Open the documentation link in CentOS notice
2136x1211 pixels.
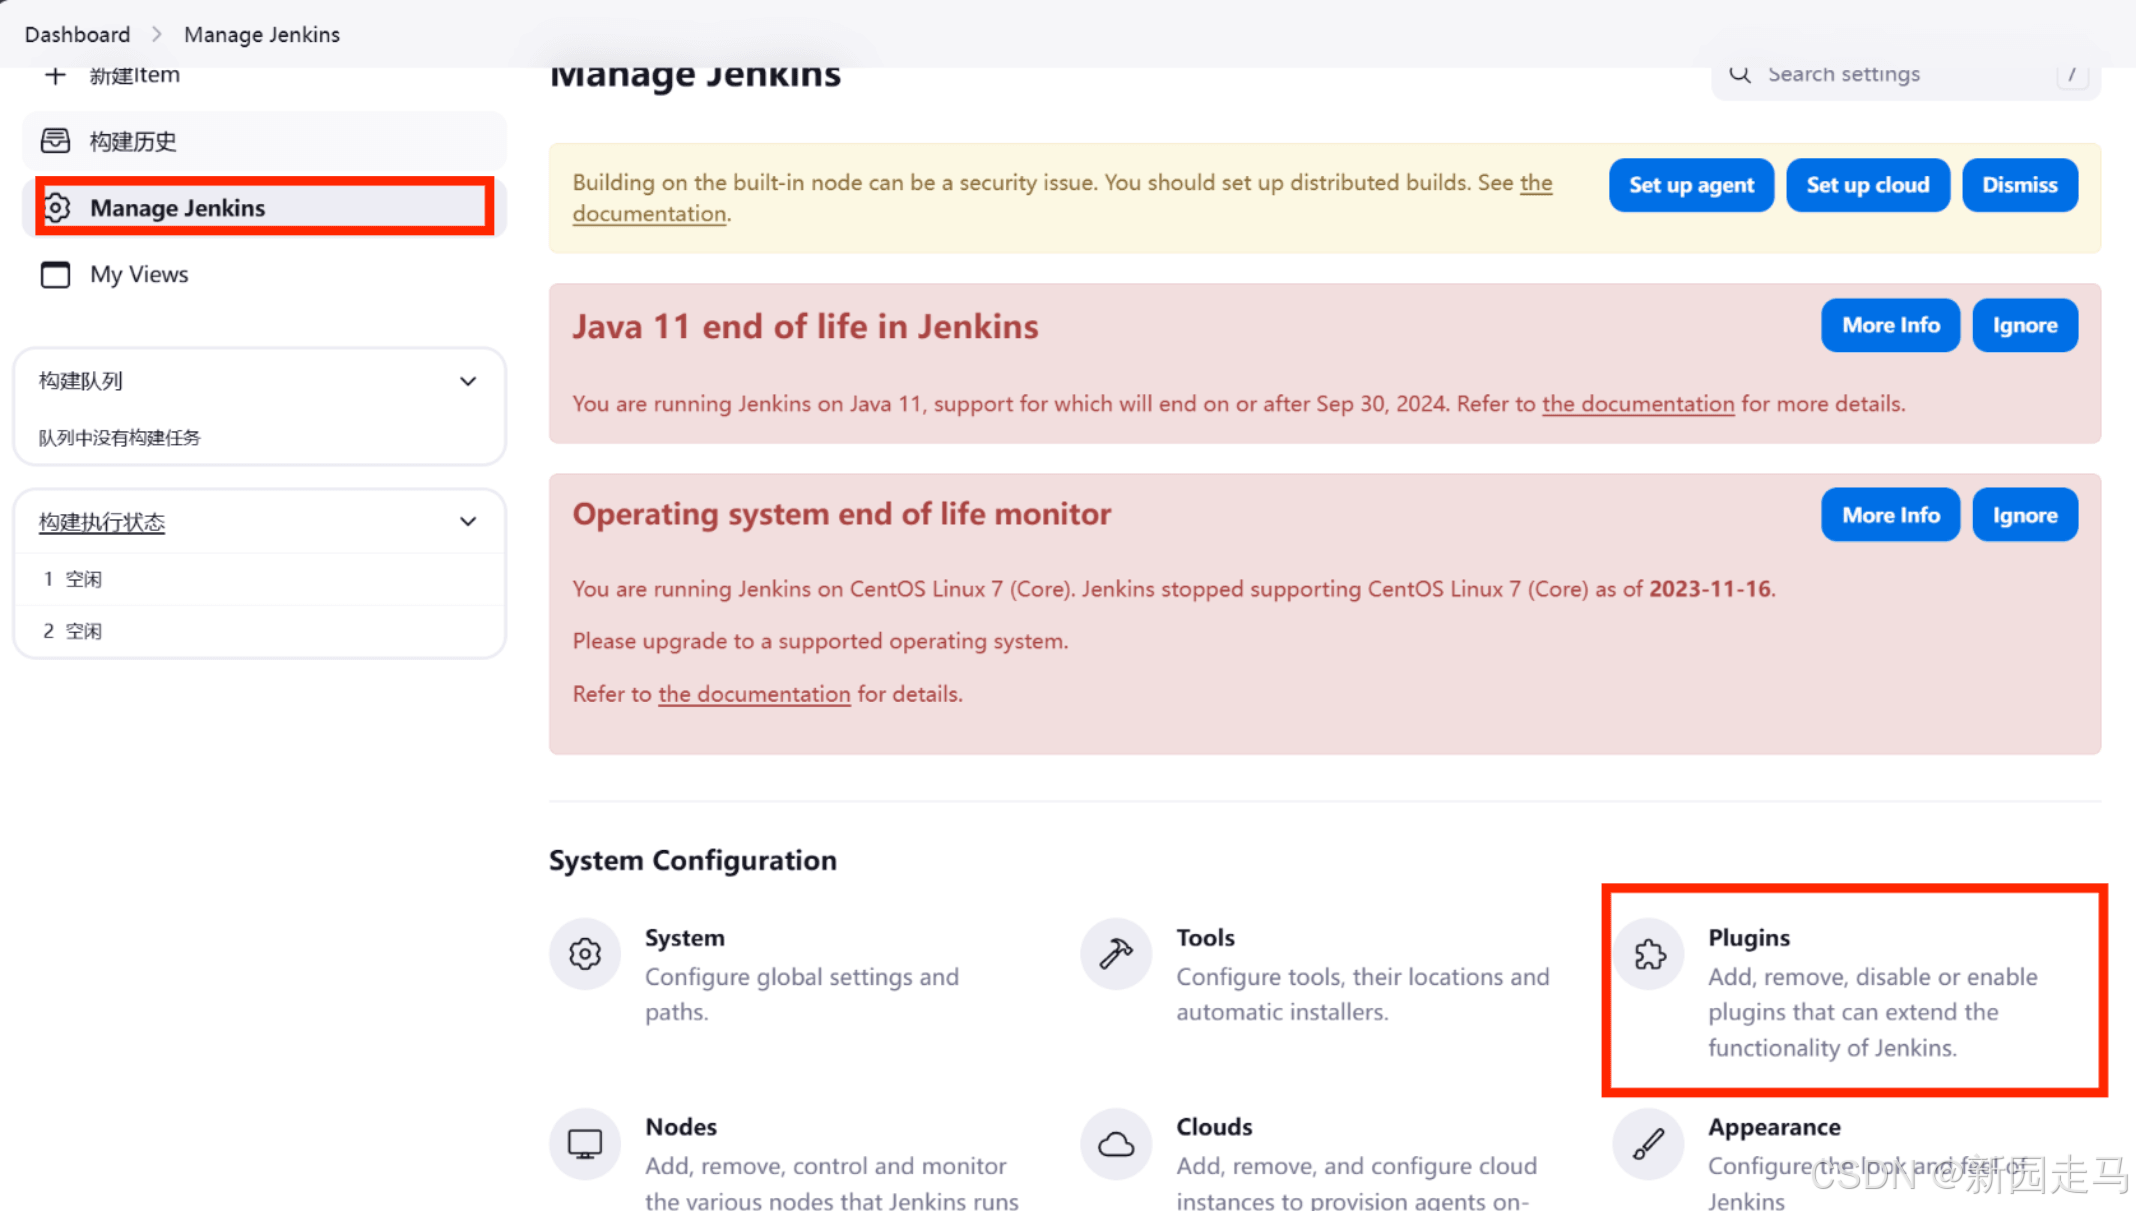tap(754, 694)
